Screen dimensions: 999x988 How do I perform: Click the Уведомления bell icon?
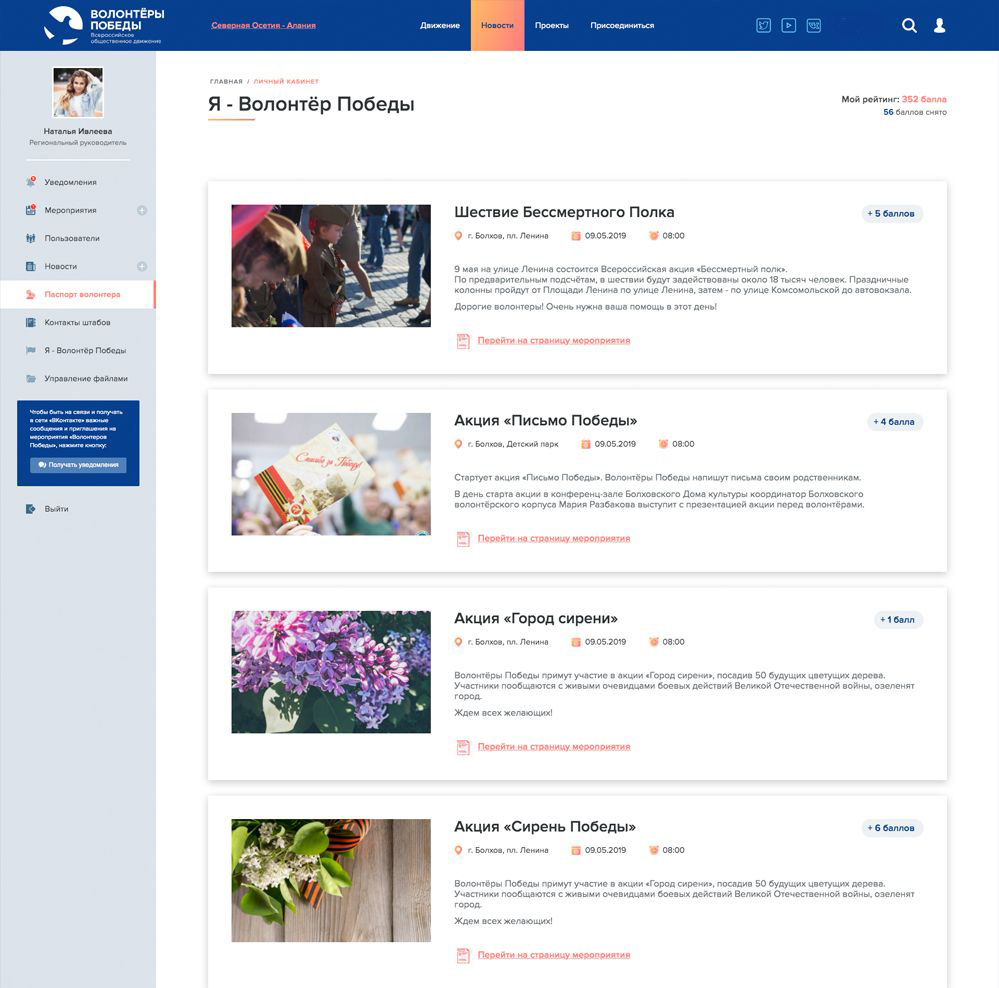pyautogui.click(x=31, y=182)
